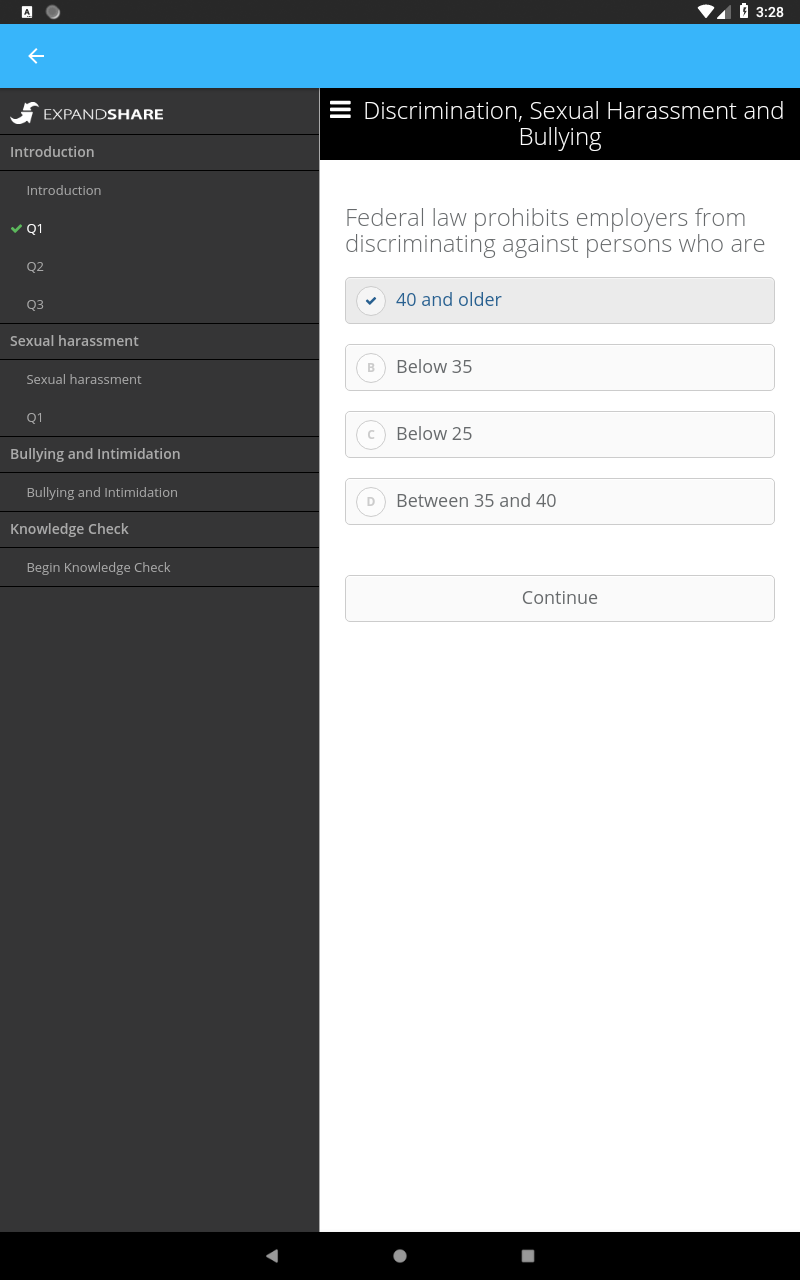Click the green checkmark beside Q1
Viewport: 800px width, 1280px height.
[16, 228]
